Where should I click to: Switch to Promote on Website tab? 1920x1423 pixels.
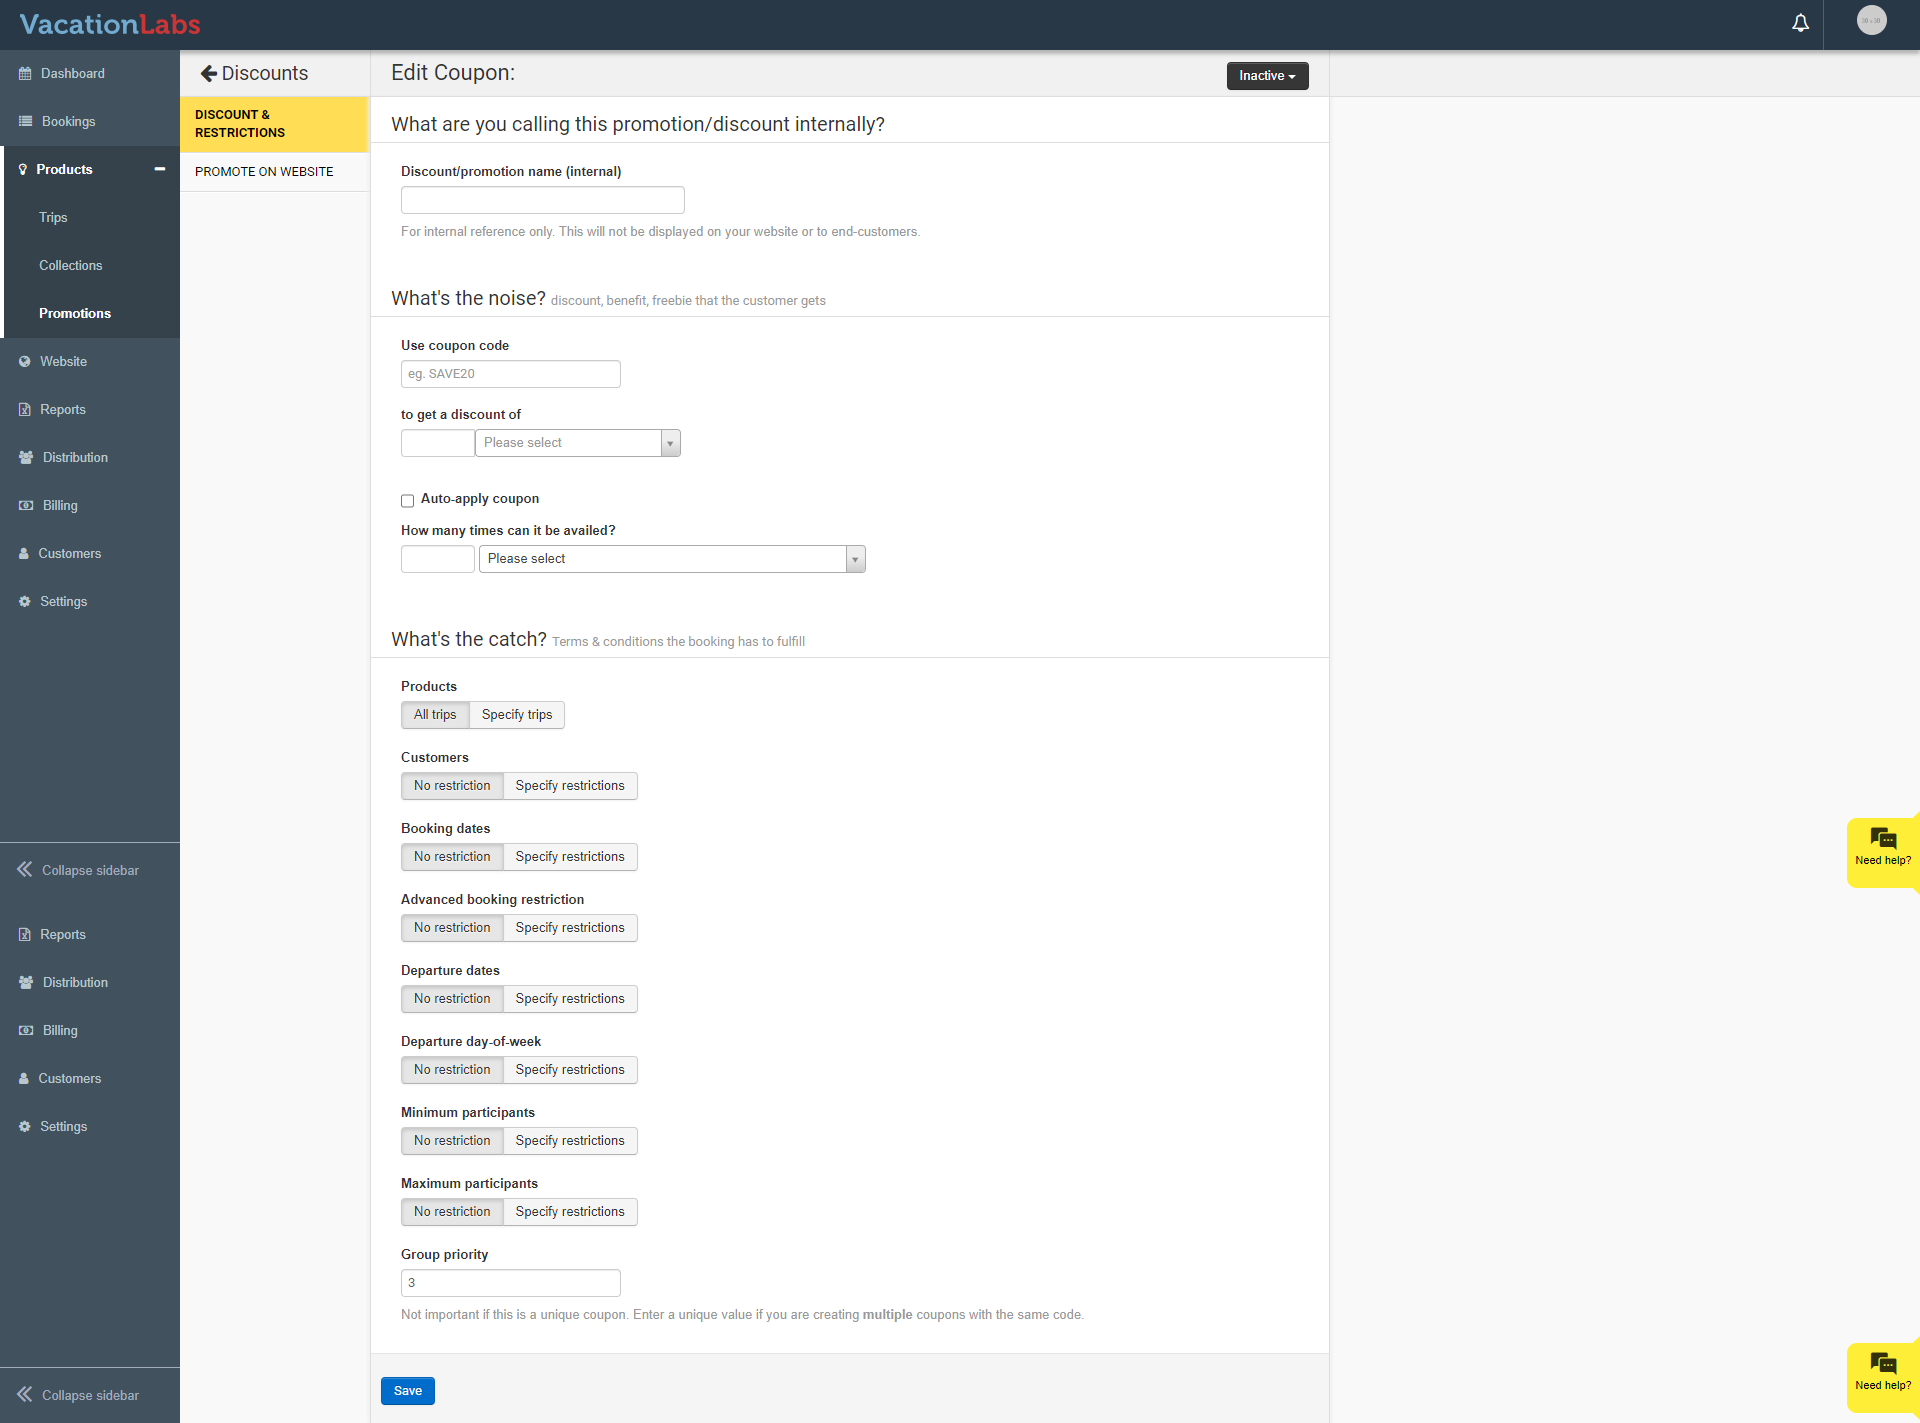264,172
